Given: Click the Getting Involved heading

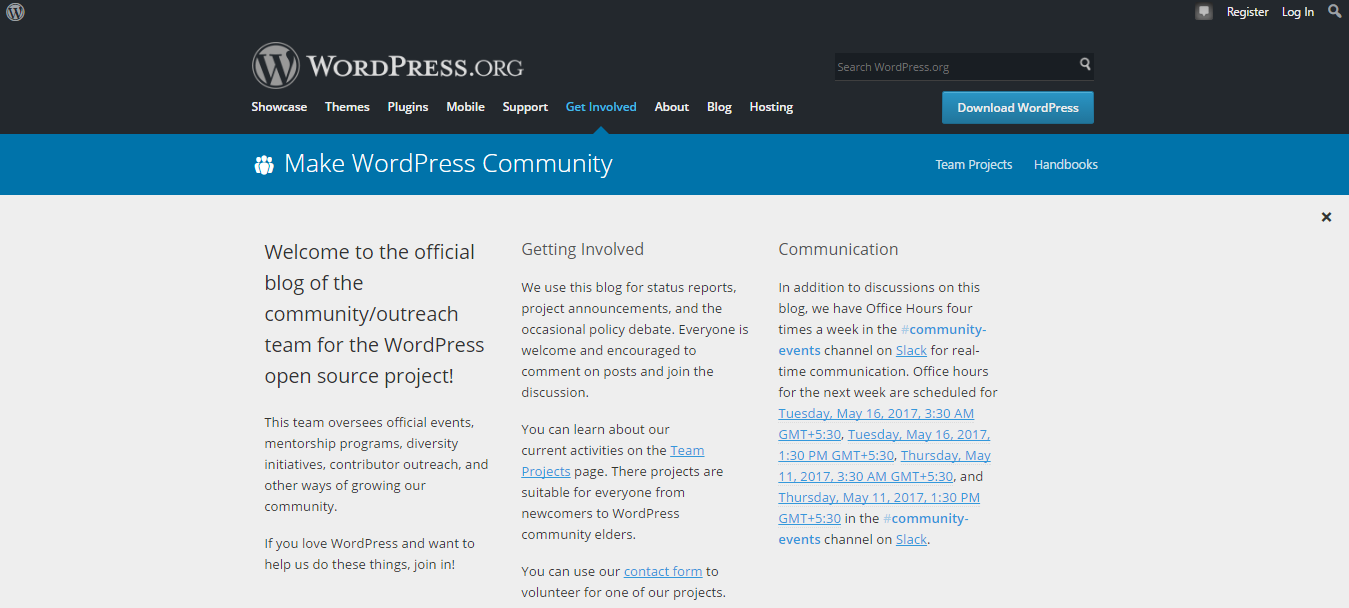Looking at the screenshot, I should (583, 250).
